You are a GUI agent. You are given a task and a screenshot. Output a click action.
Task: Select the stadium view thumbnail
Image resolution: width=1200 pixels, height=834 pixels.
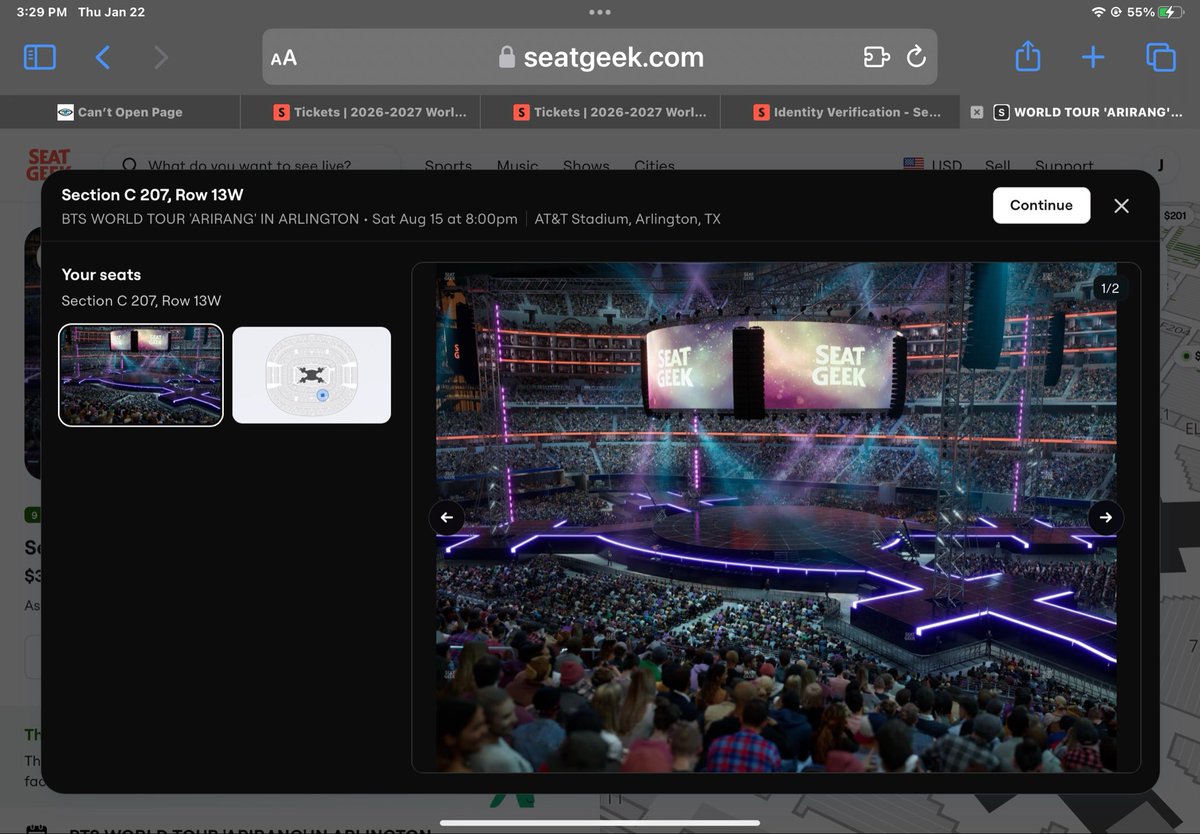pos(141,376)
